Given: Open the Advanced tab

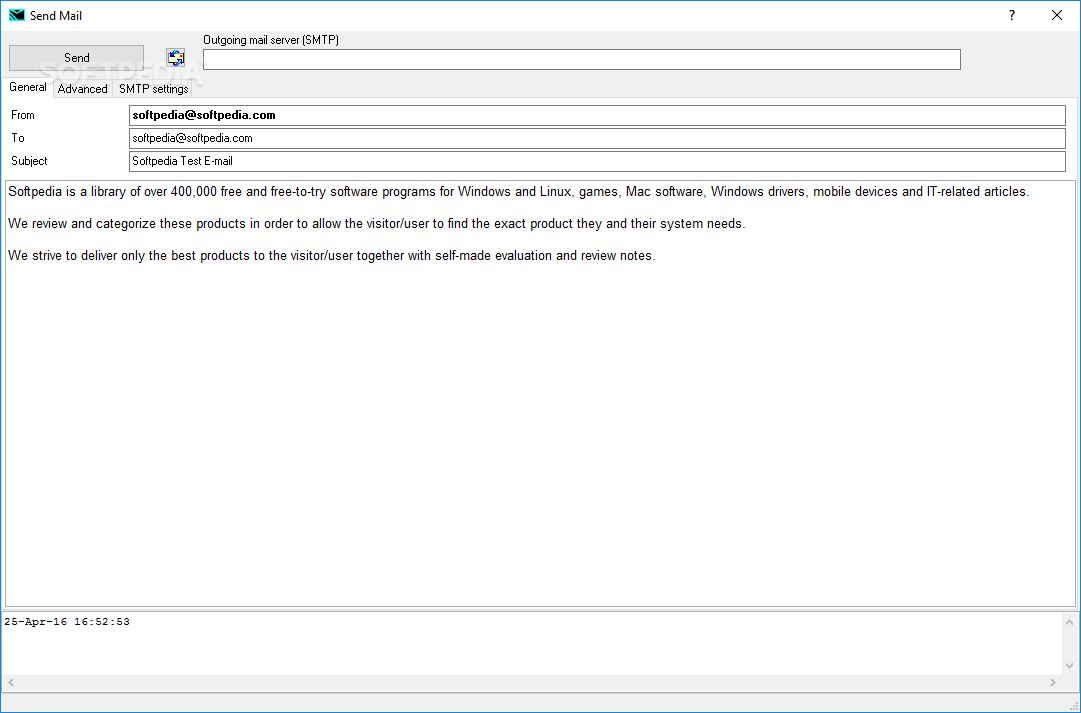Looking at the screenshot, I should [83, 89].
